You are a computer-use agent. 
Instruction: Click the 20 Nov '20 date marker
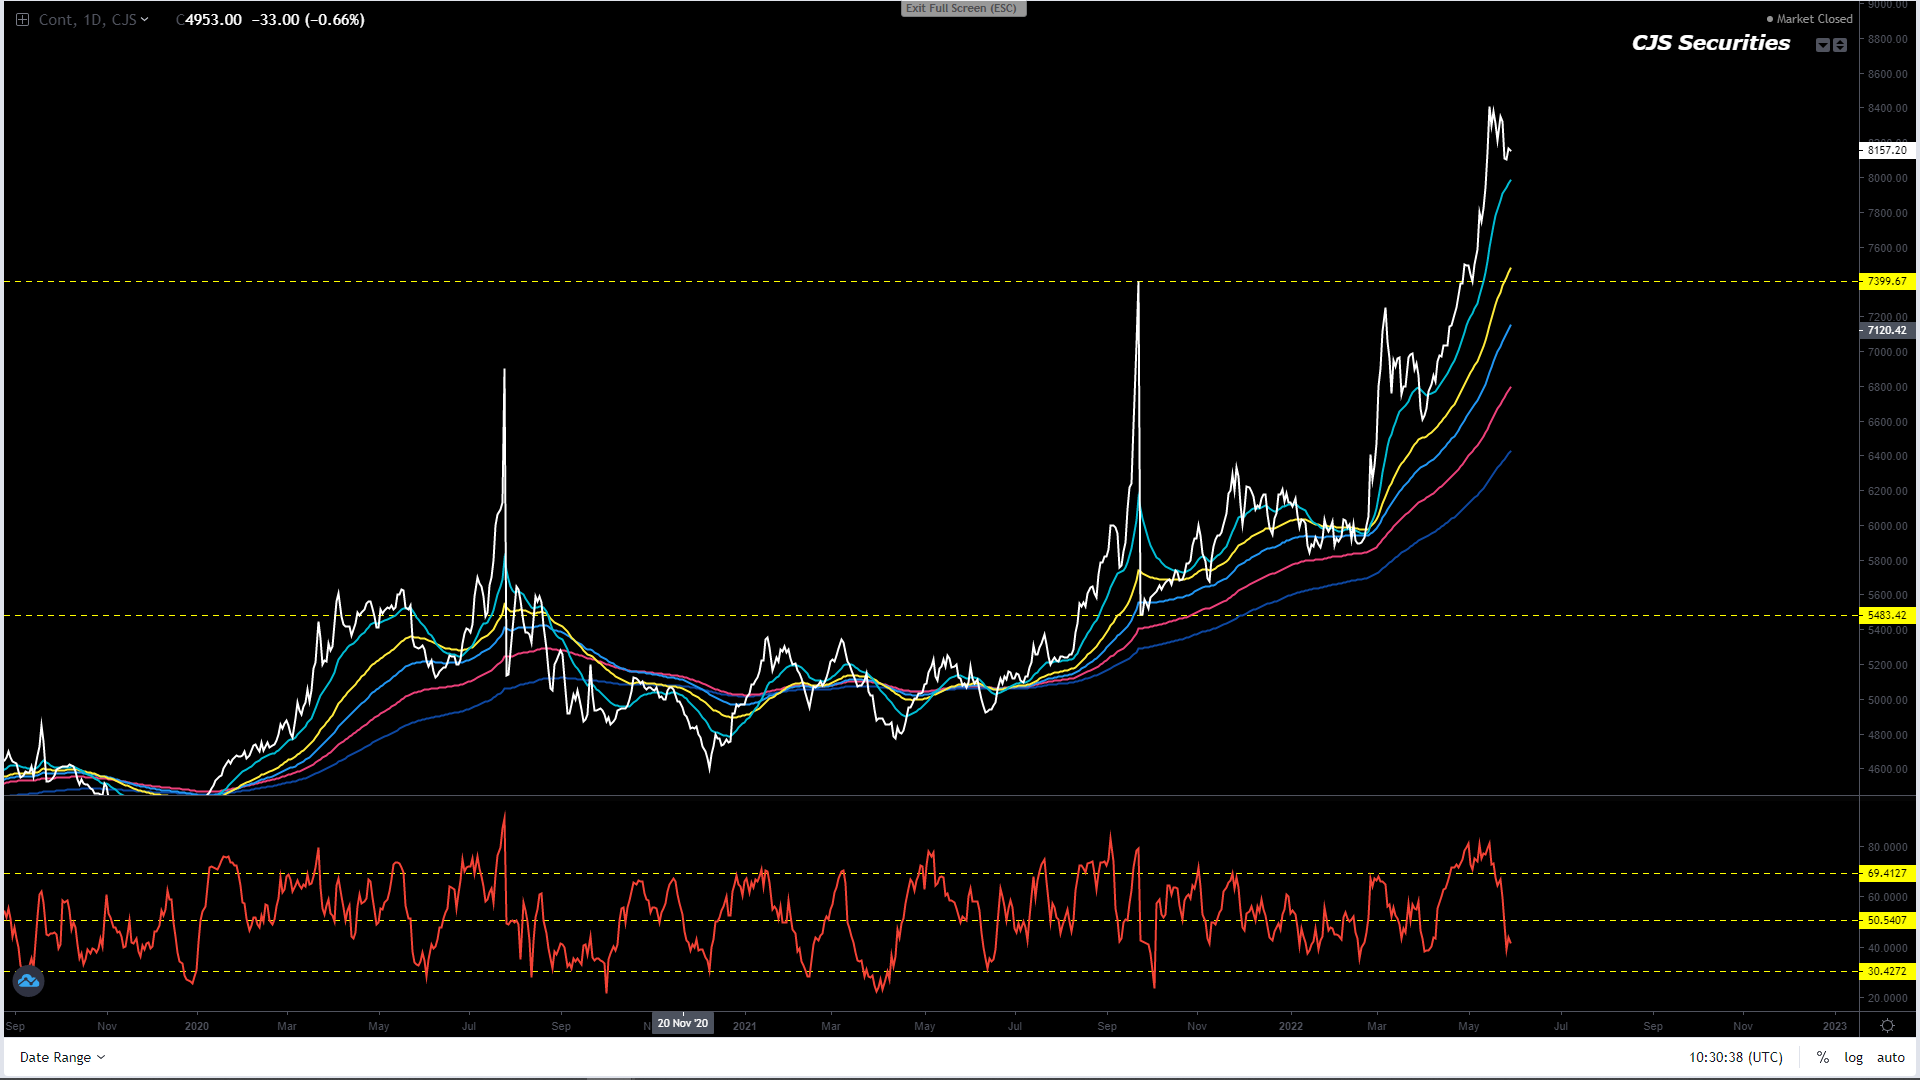(x=682, y=1023)
